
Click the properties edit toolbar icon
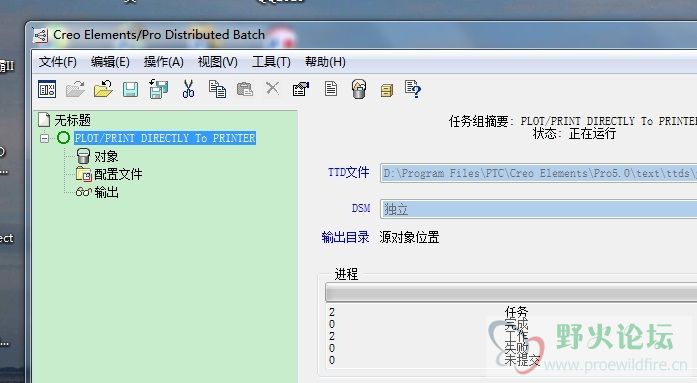(x=300, y=89)
